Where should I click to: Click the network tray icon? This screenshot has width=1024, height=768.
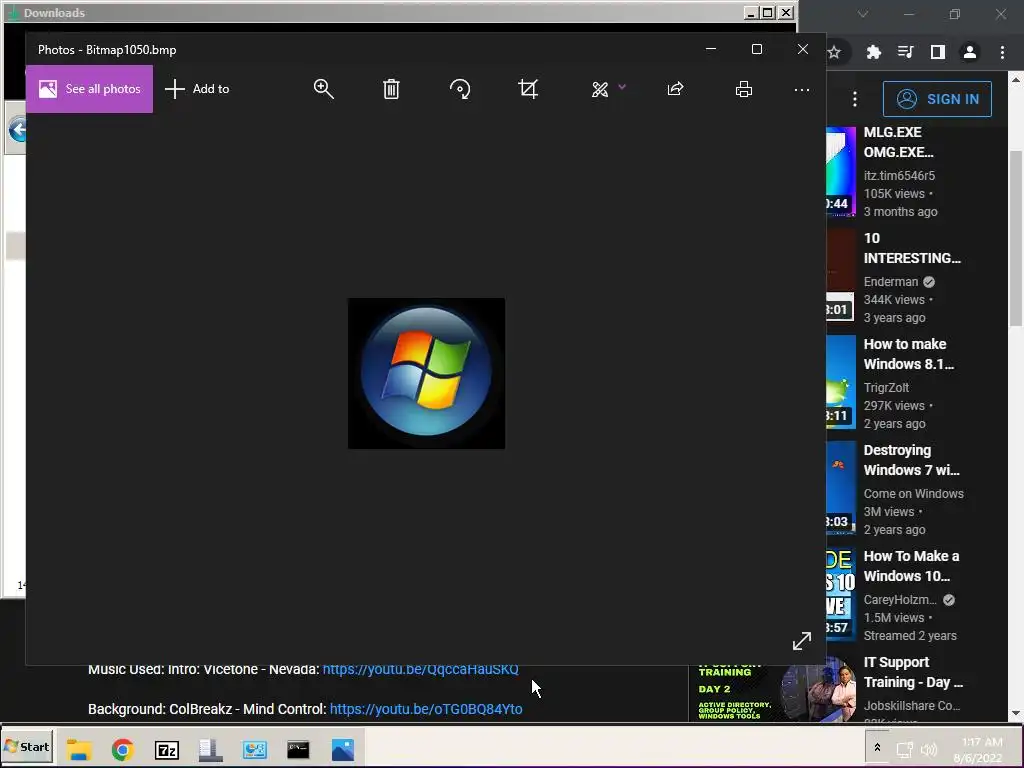point(904,750)
